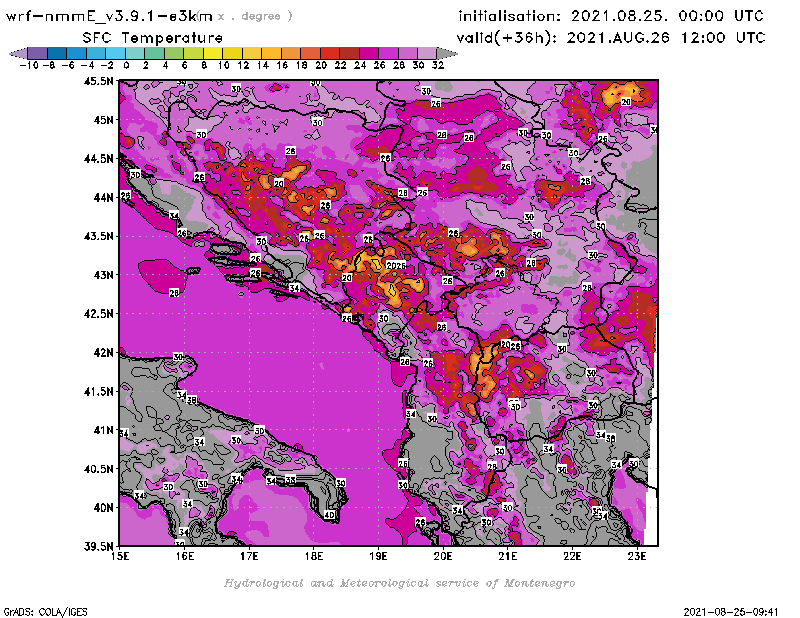Select the '22E' longitude label
The height and width of the screenshot is (618, 800).
click(x=572, y=556)
